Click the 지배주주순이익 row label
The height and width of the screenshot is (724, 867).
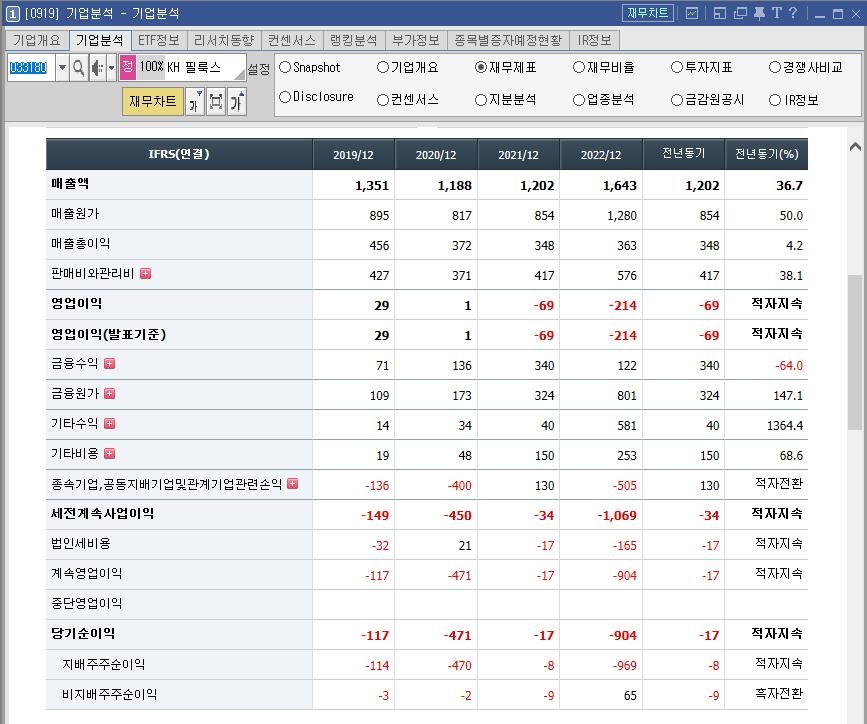point(103,664)
